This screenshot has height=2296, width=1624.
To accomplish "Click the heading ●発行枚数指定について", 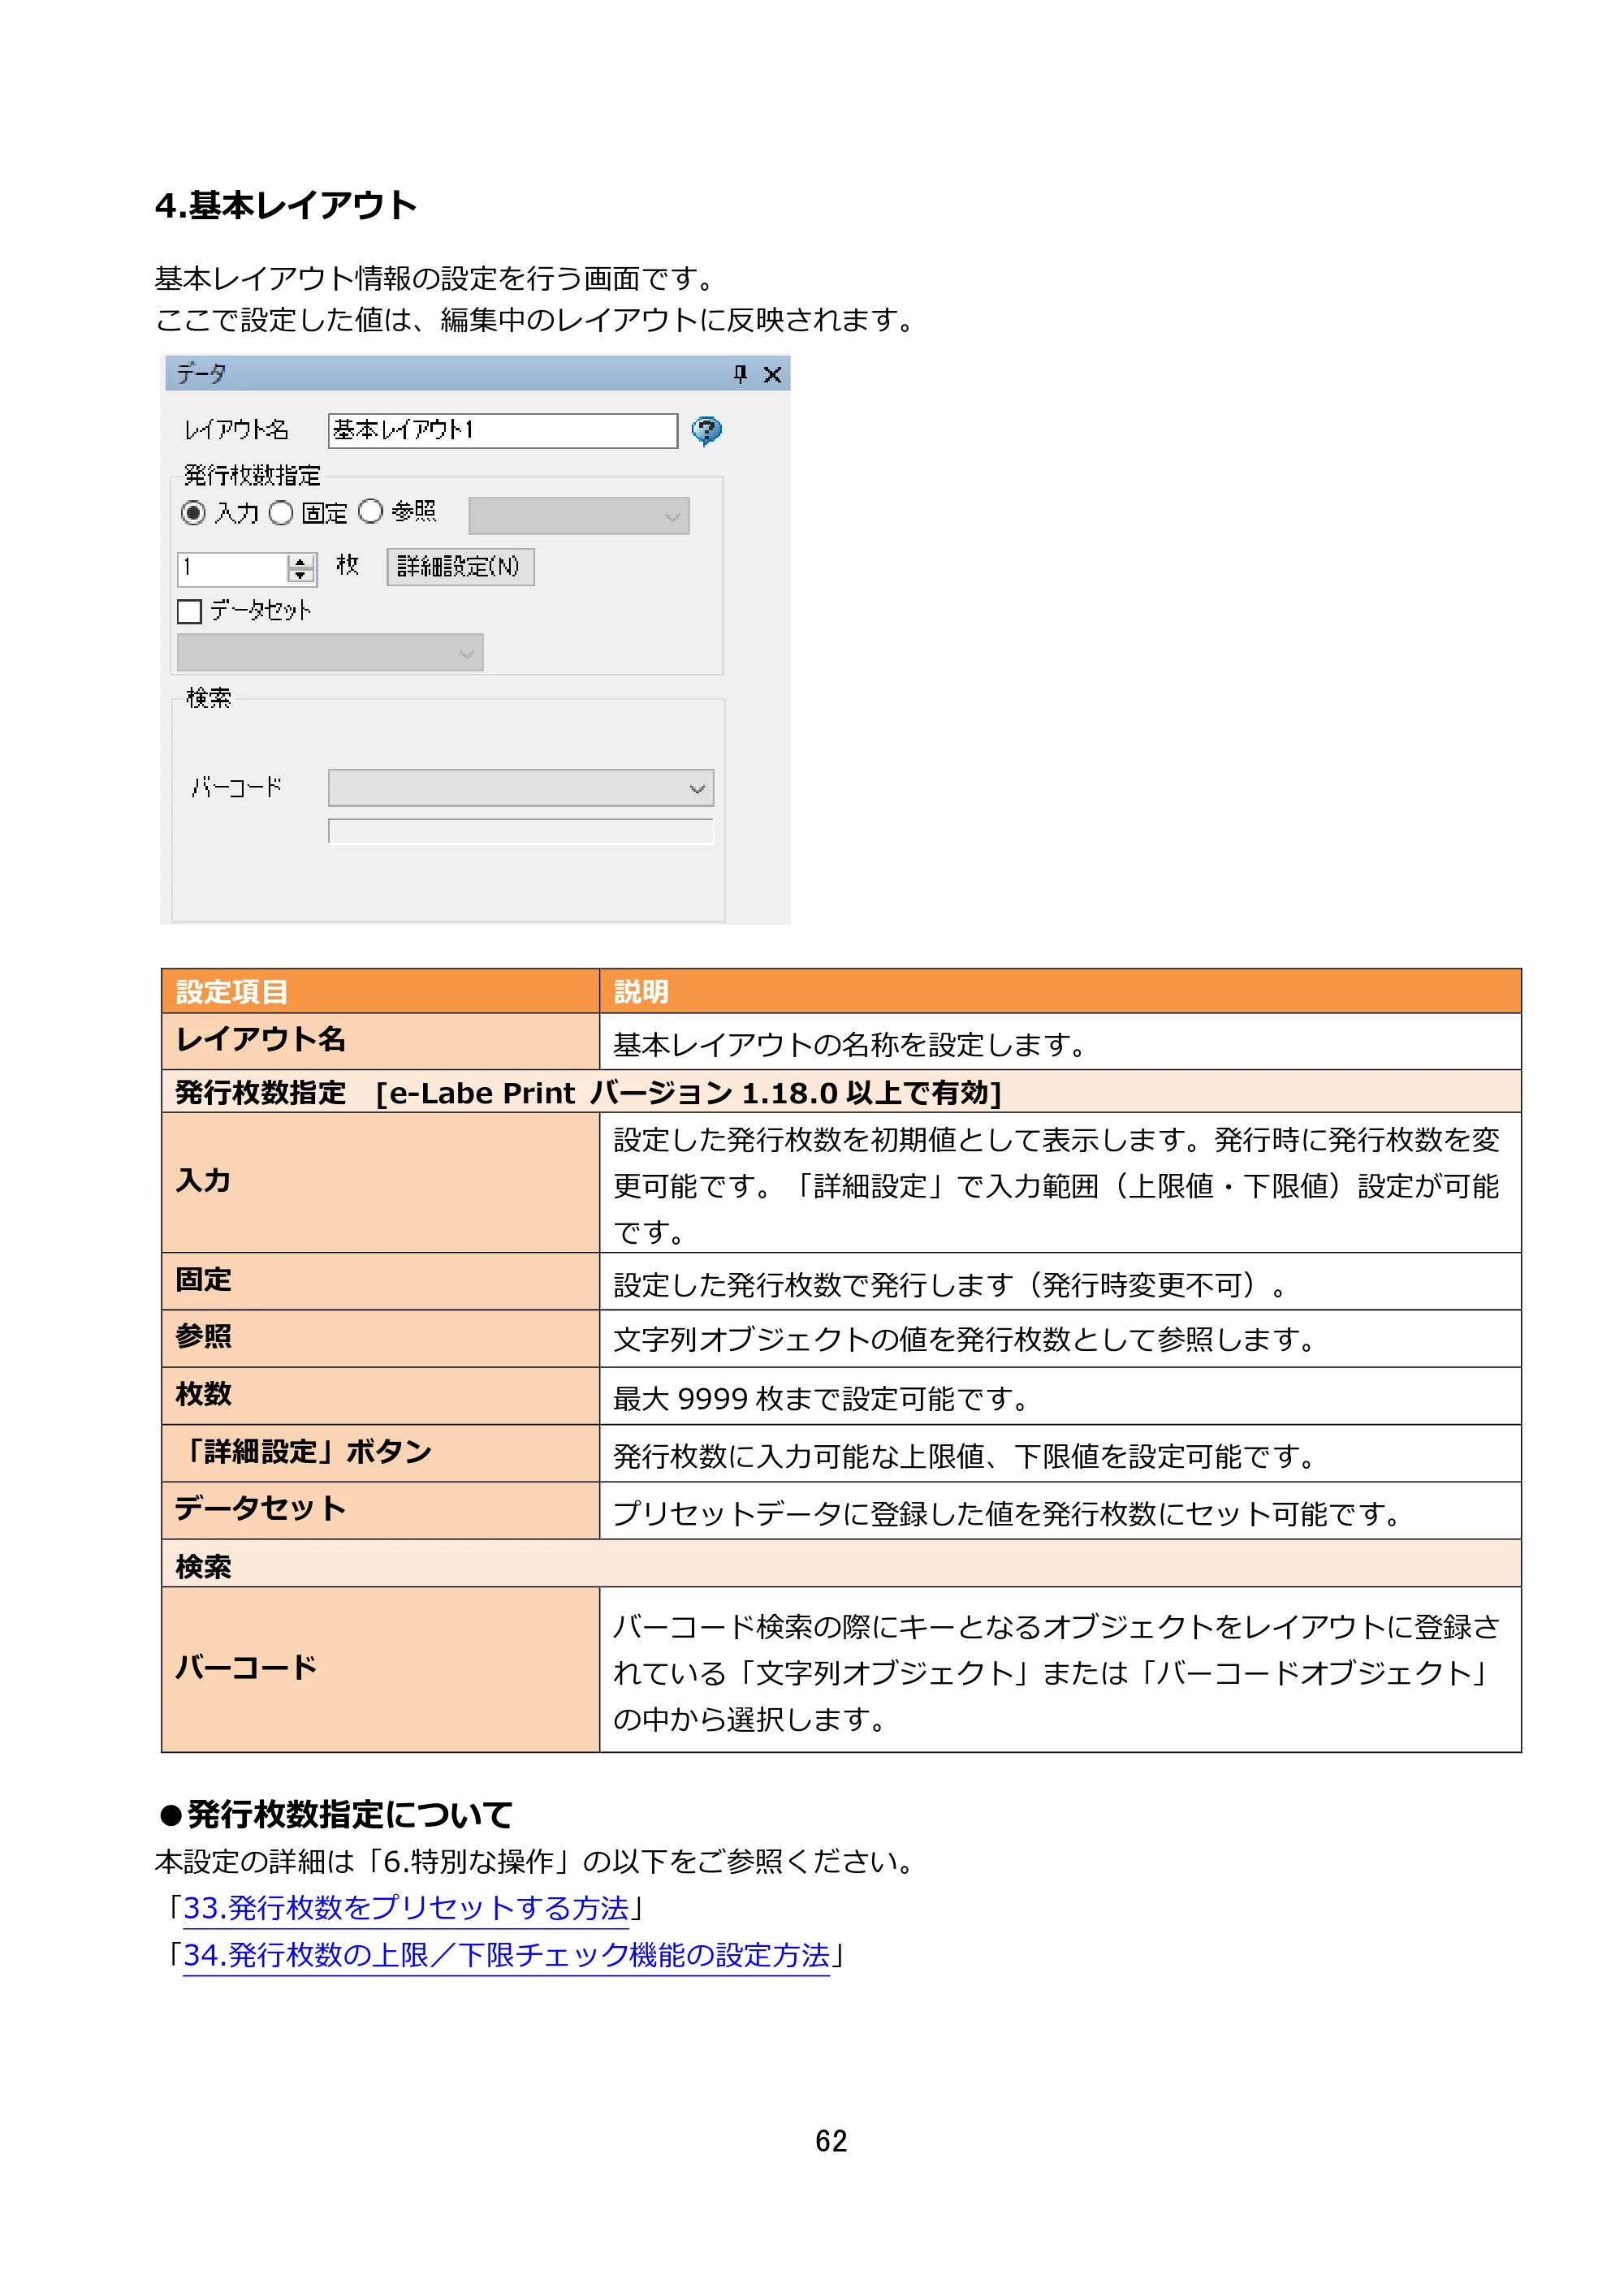I will point(335,1814).
